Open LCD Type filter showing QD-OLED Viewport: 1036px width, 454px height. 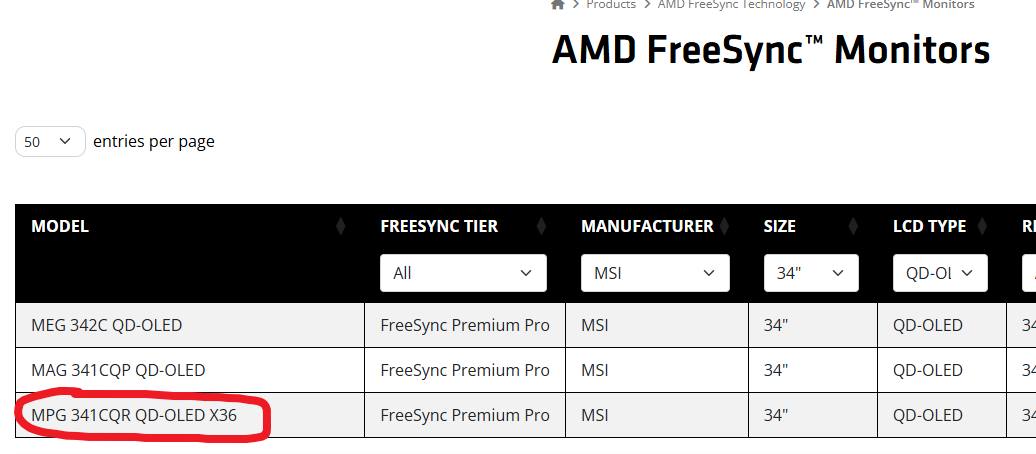click(x=940, y=273)
